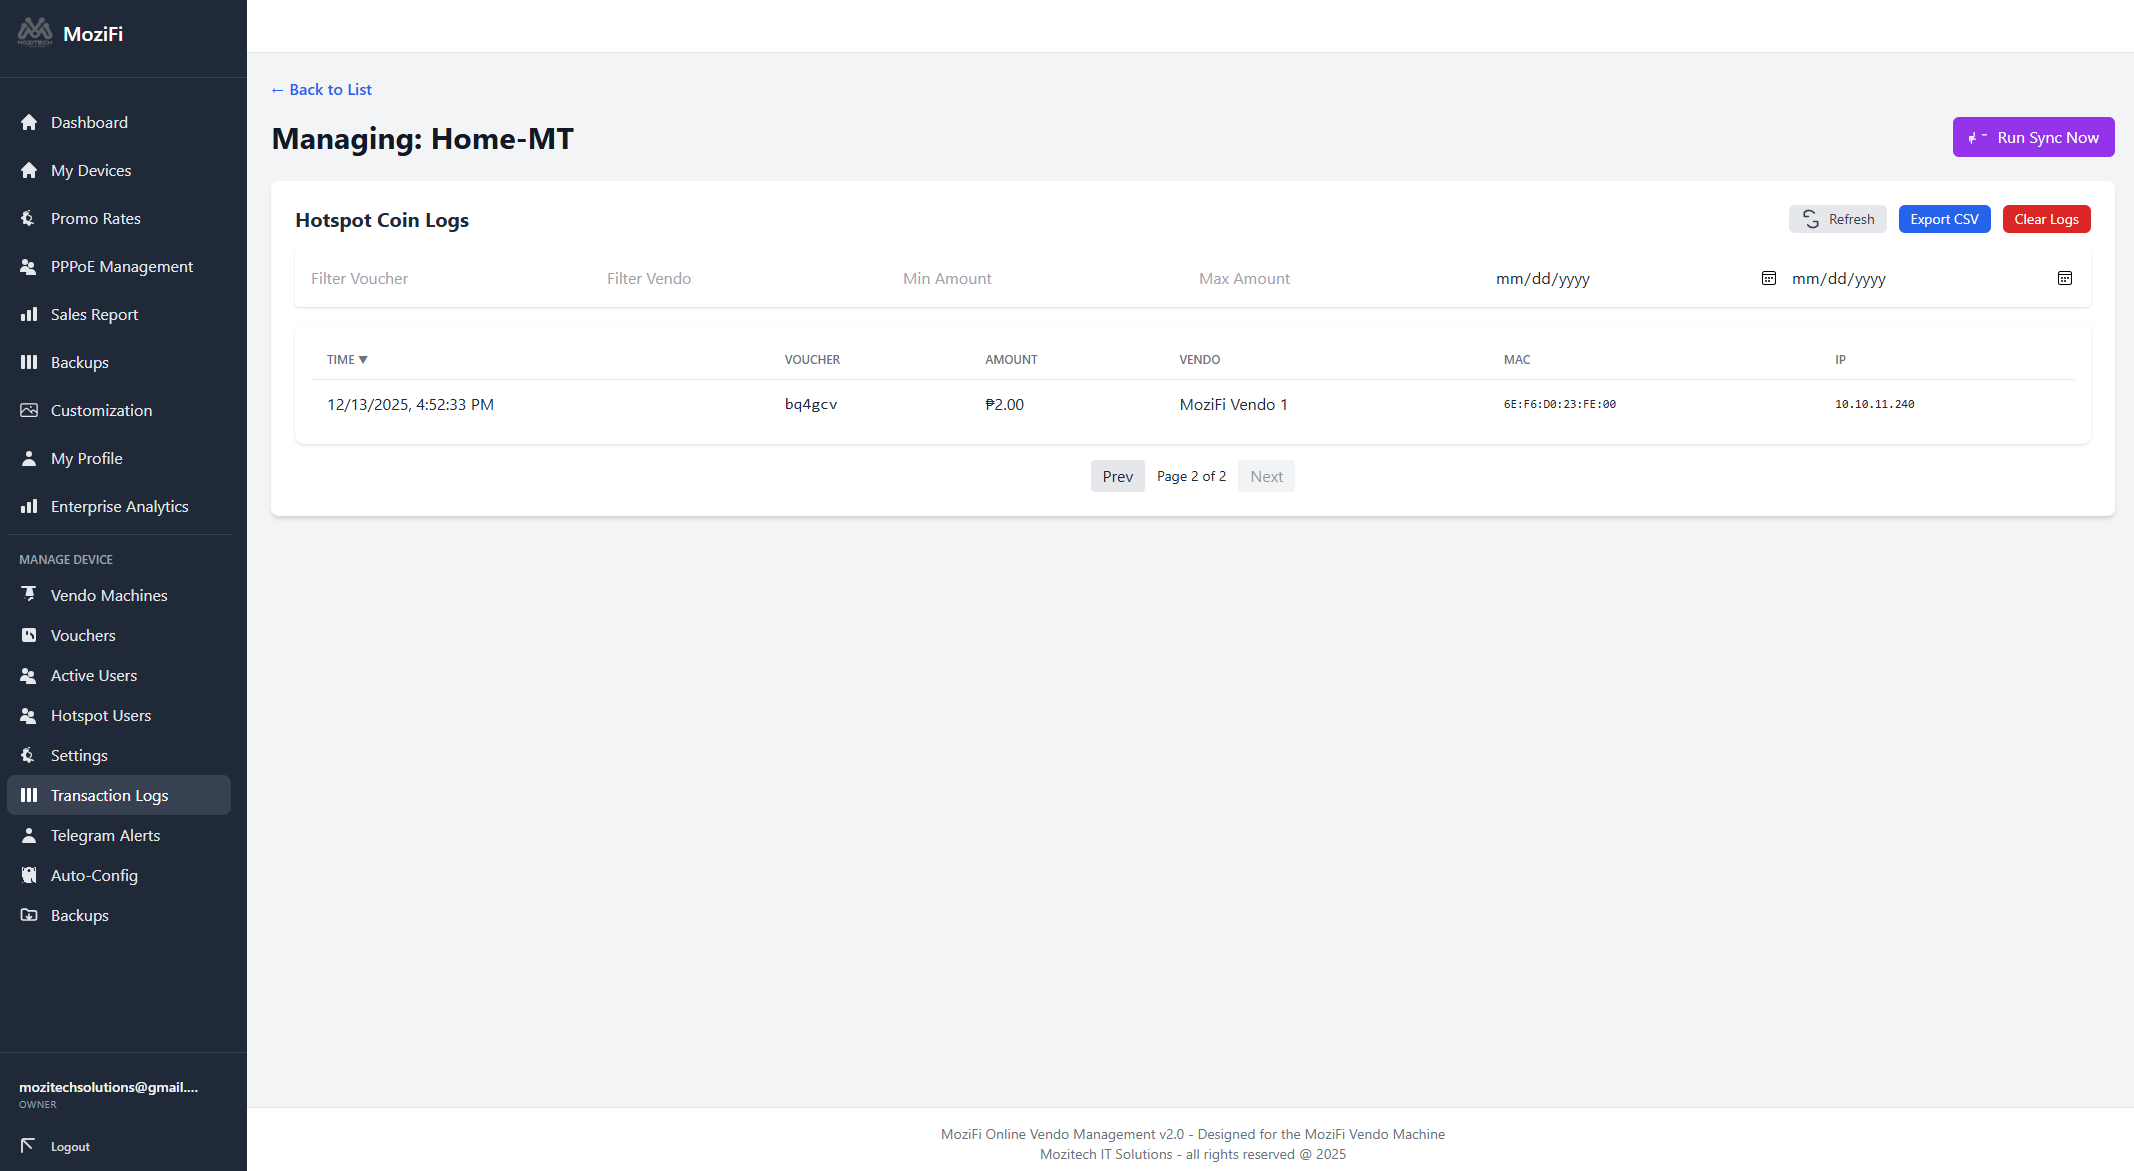This screenshot has height=1171, width=2134.
Task: Open the start date calendar picker
Action: tap(1768, 278)
